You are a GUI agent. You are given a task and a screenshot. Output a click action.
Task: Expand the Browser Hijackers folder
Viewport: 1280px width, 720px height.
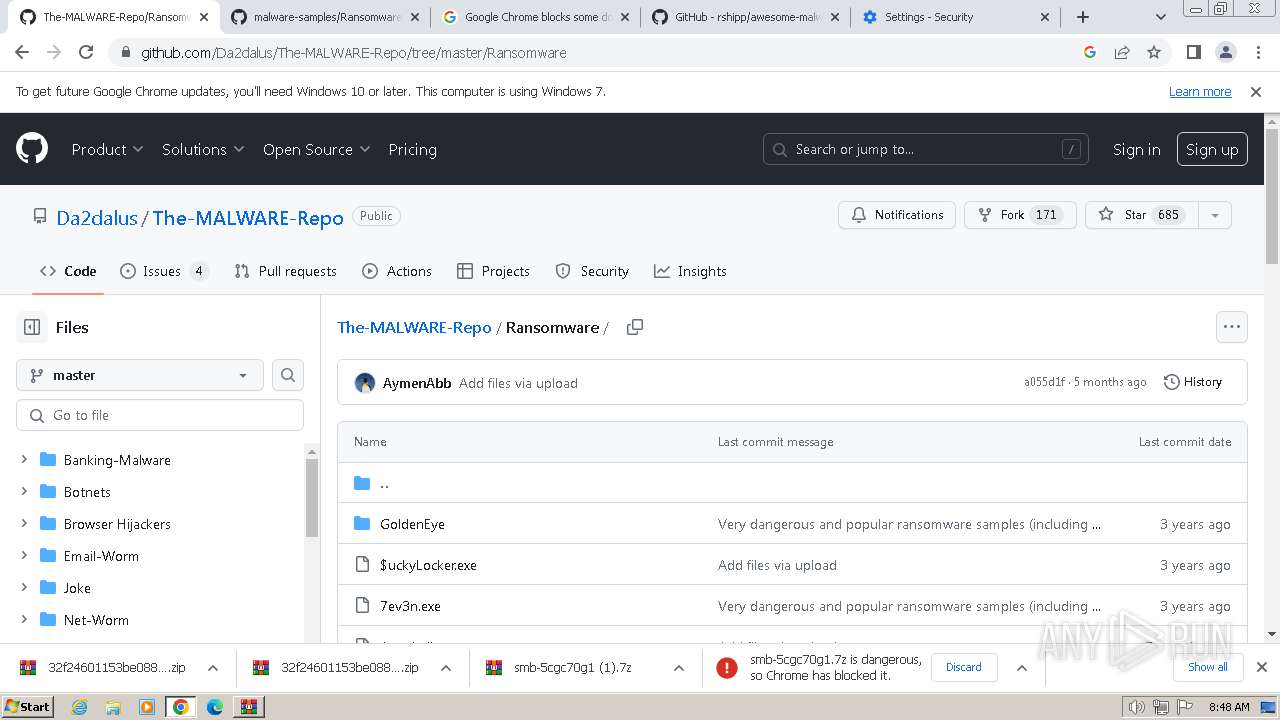(x=24, y=524)
